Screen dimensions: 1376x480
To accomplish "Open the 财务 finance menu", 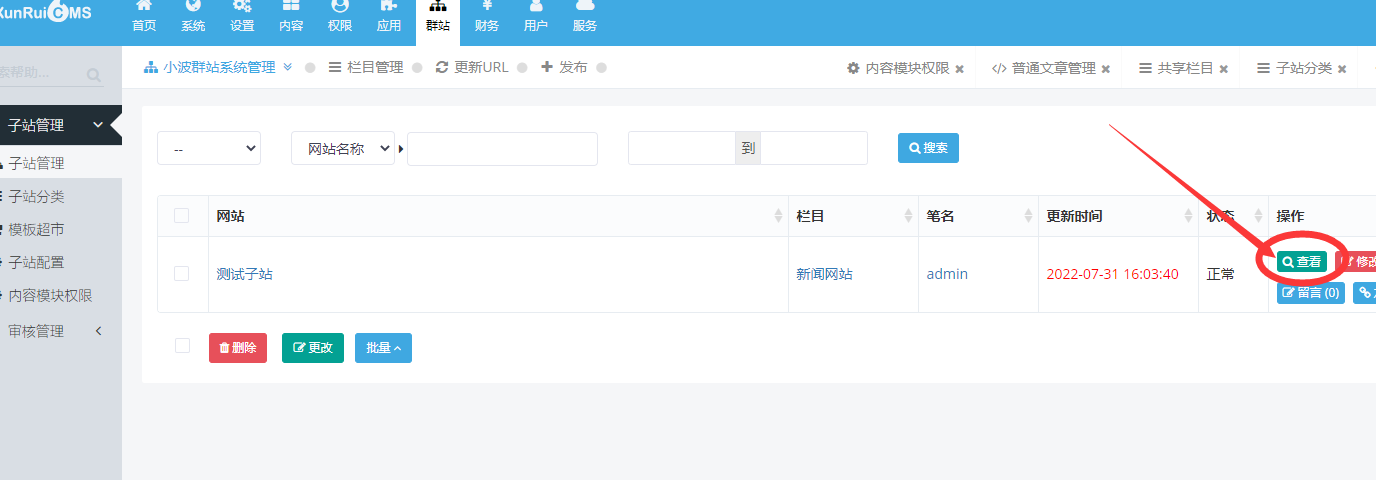I will click(487, 17).
